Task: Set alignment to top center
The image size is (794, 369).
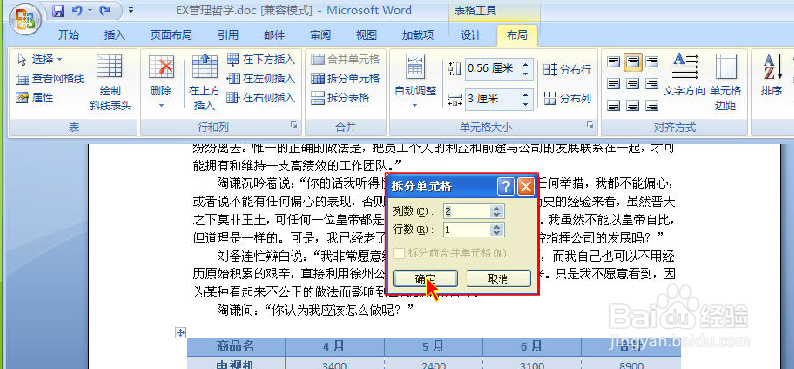Action: [x=632, y=62]
